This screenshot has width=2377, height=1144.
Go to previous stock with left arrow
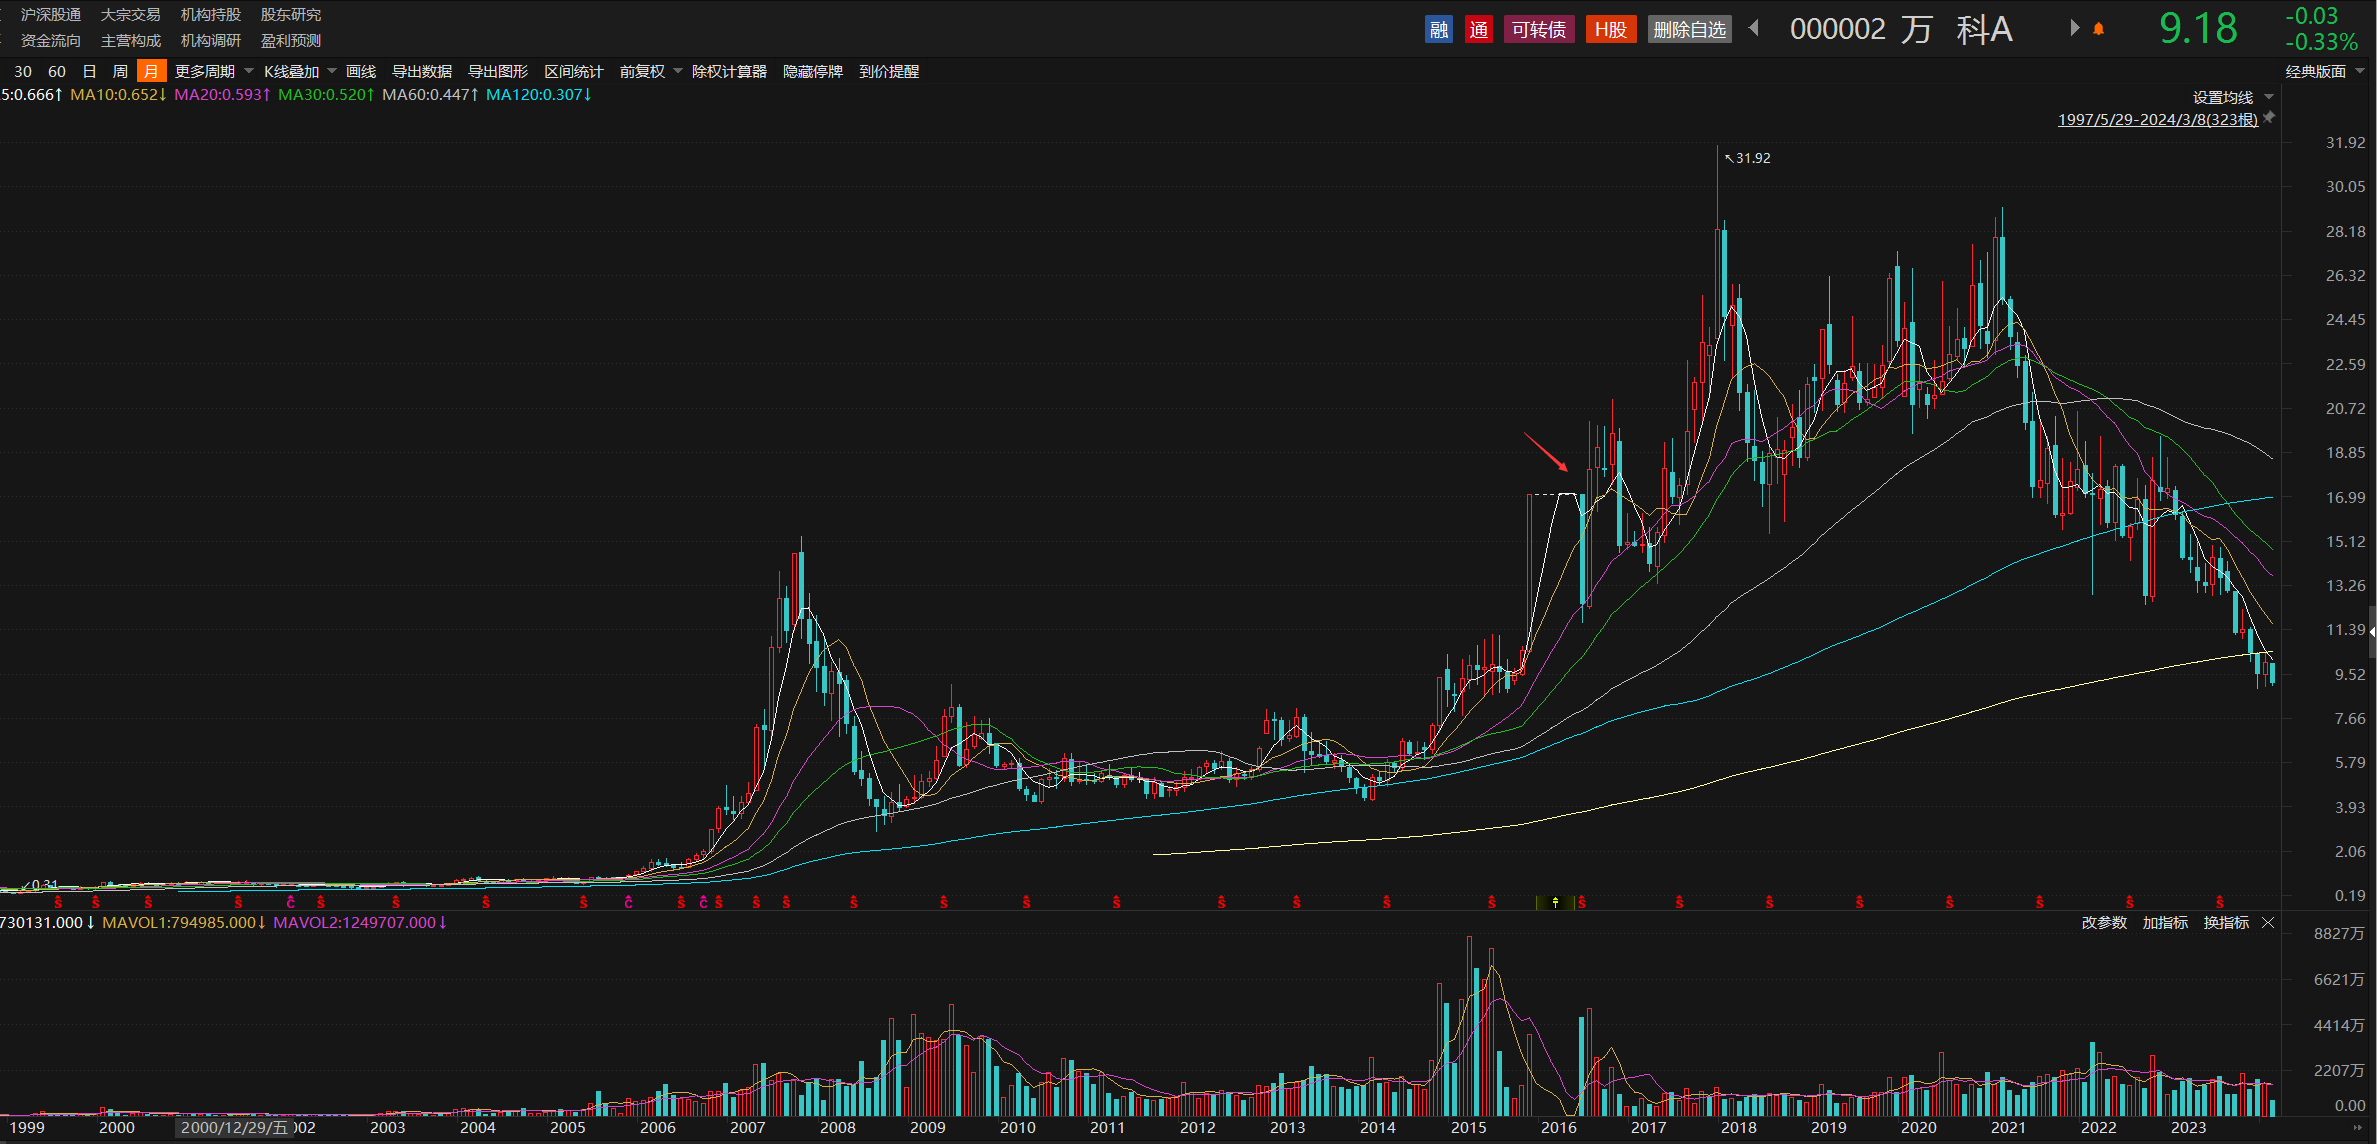coord(1753,29)
